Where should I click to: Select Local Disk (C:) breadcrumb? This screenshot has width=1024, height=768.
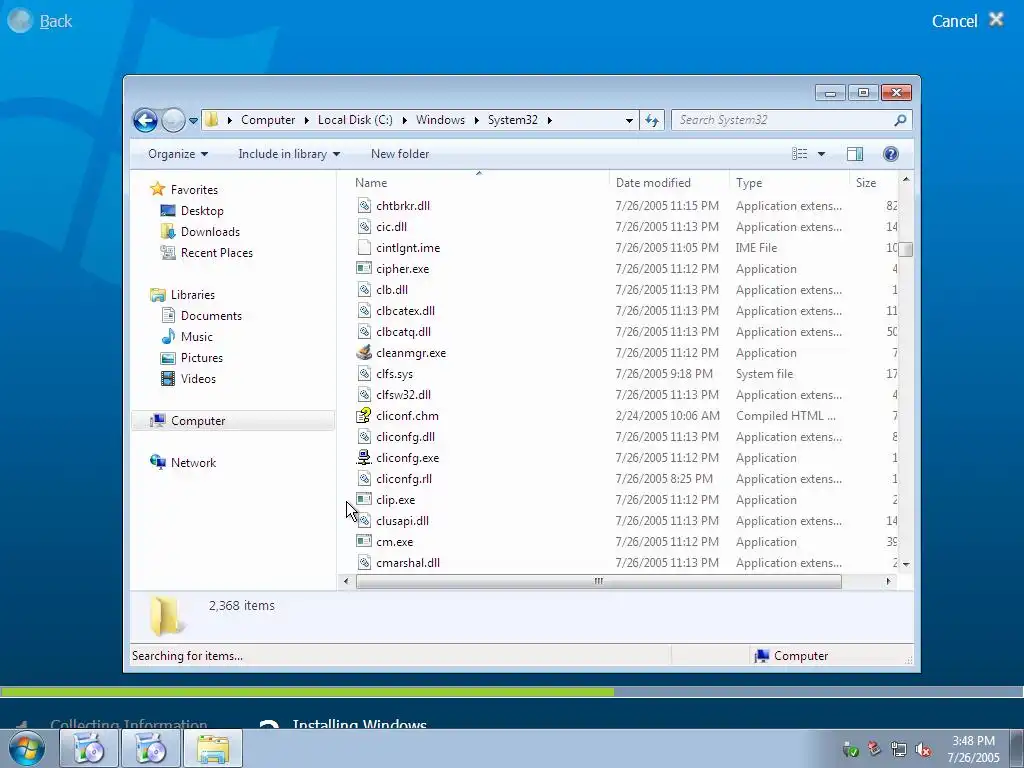coord(355,120)
